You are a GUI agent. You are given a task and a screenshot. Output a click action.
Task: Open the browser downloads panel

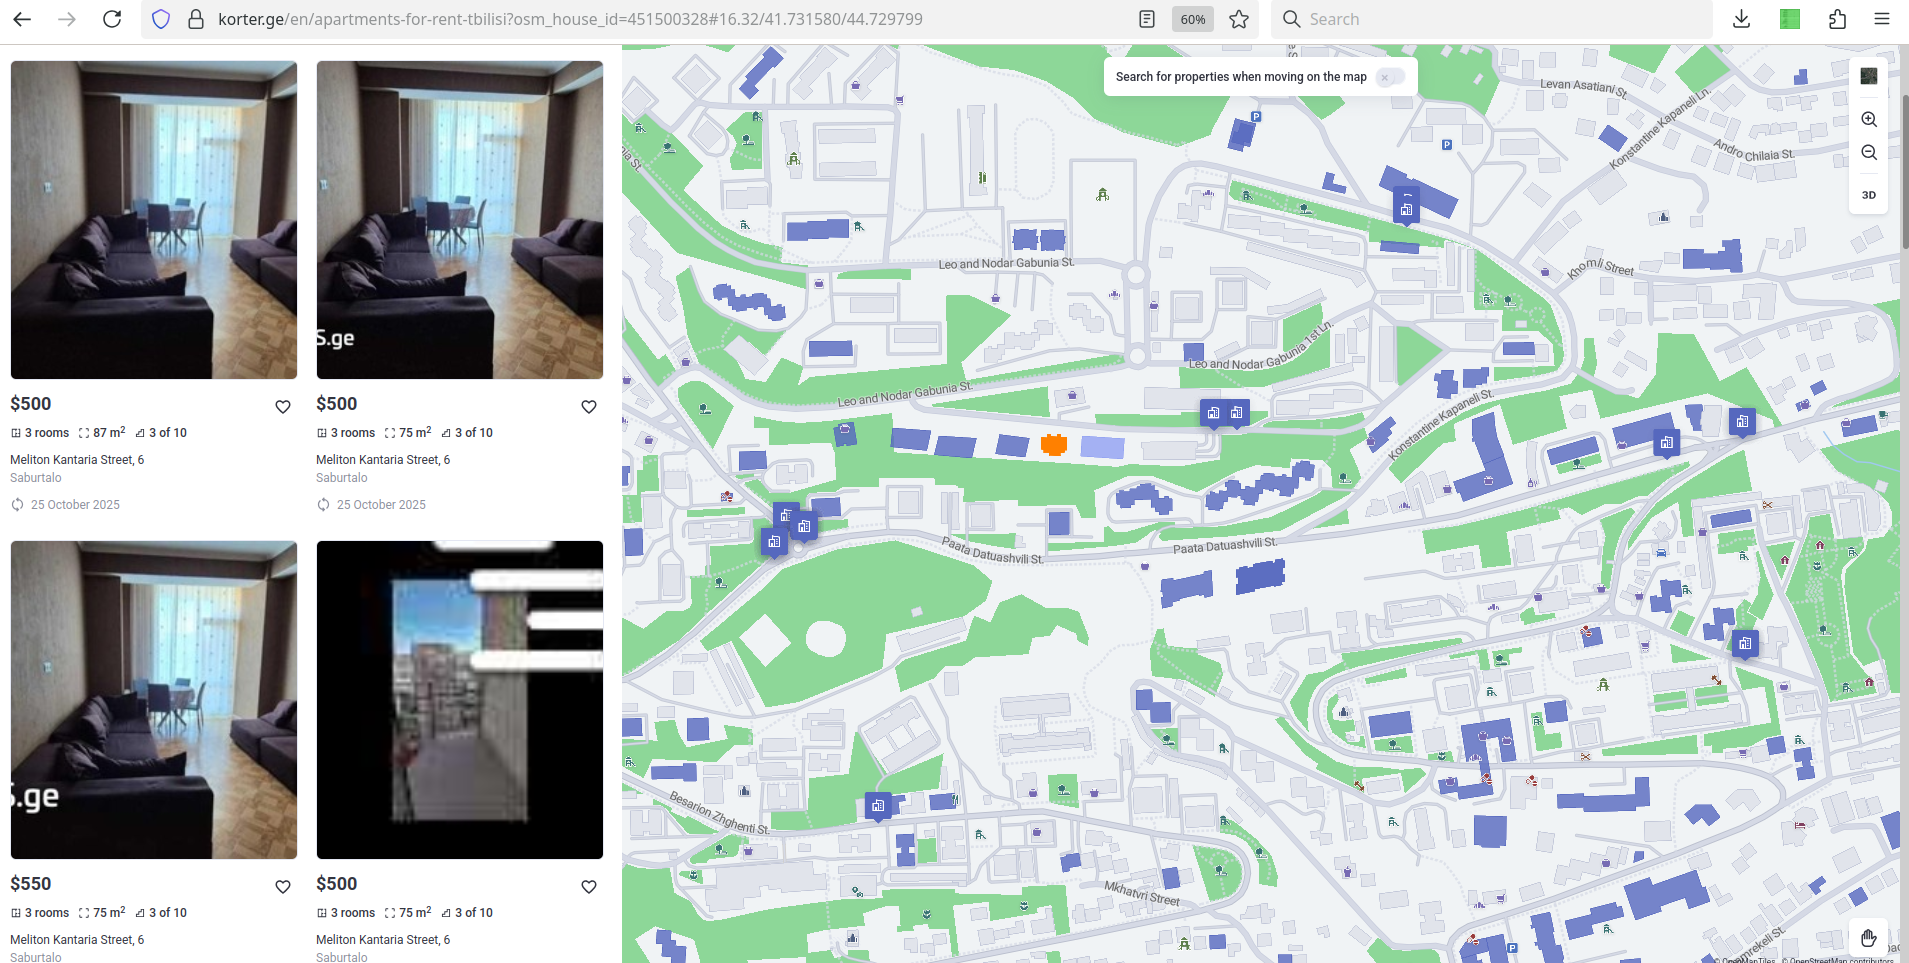click(x=1741, y=19)
